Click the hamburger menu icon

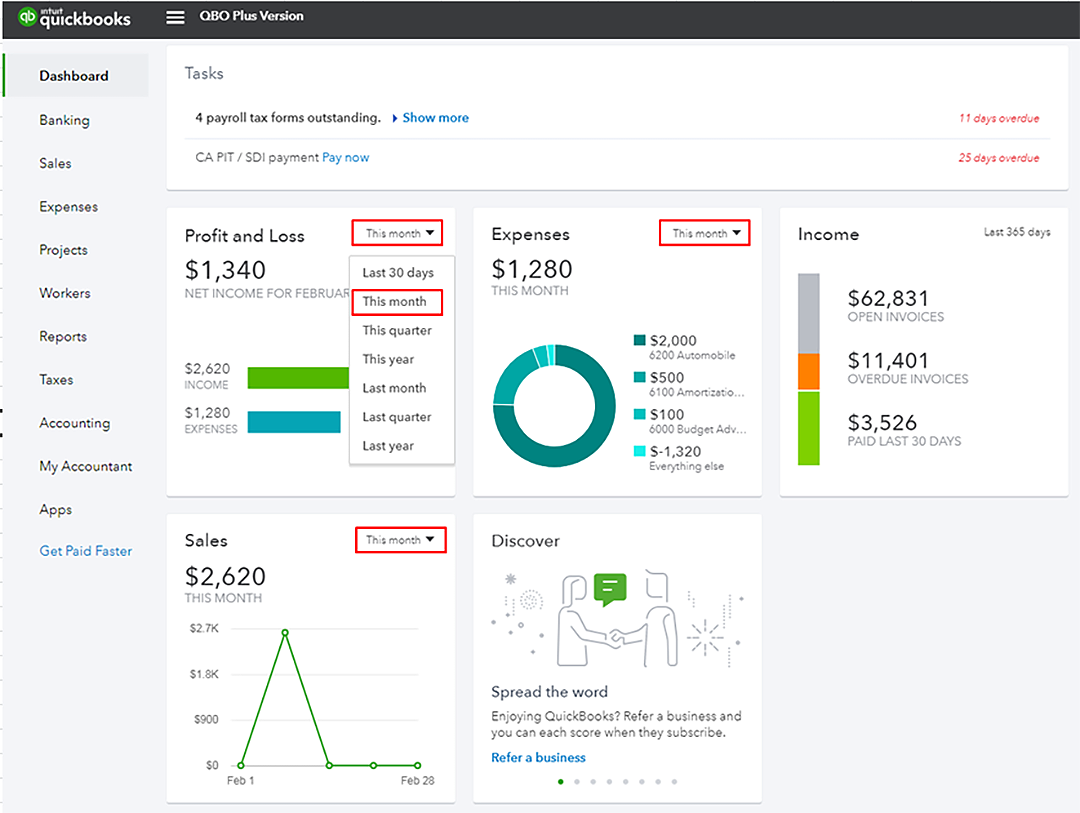[175, 17]
